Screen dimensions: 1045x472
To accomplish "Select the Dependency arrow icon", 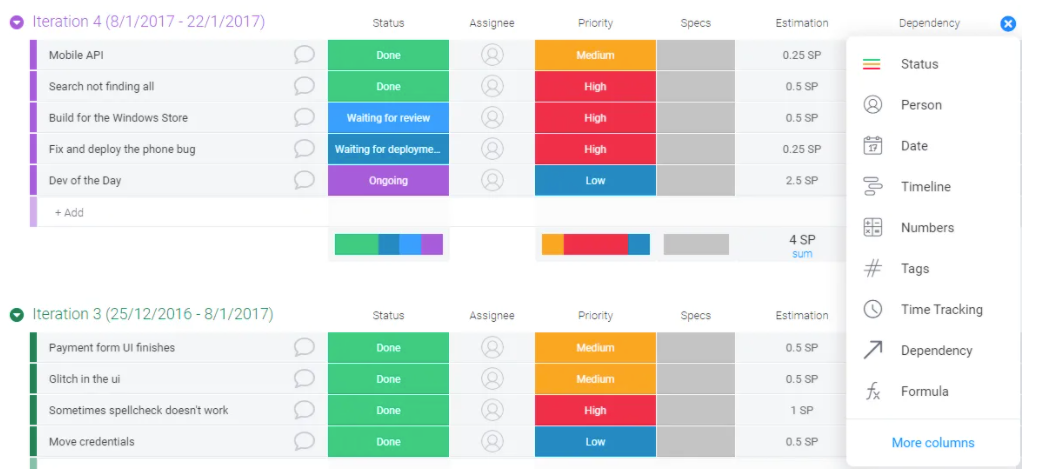I will (x=872, y=350).
